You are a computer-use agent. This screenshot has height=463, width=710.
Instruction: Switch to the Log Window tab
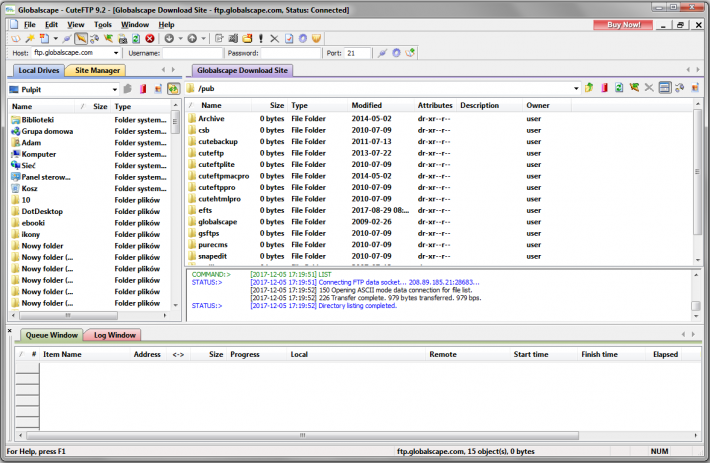[x=115, y=335]
